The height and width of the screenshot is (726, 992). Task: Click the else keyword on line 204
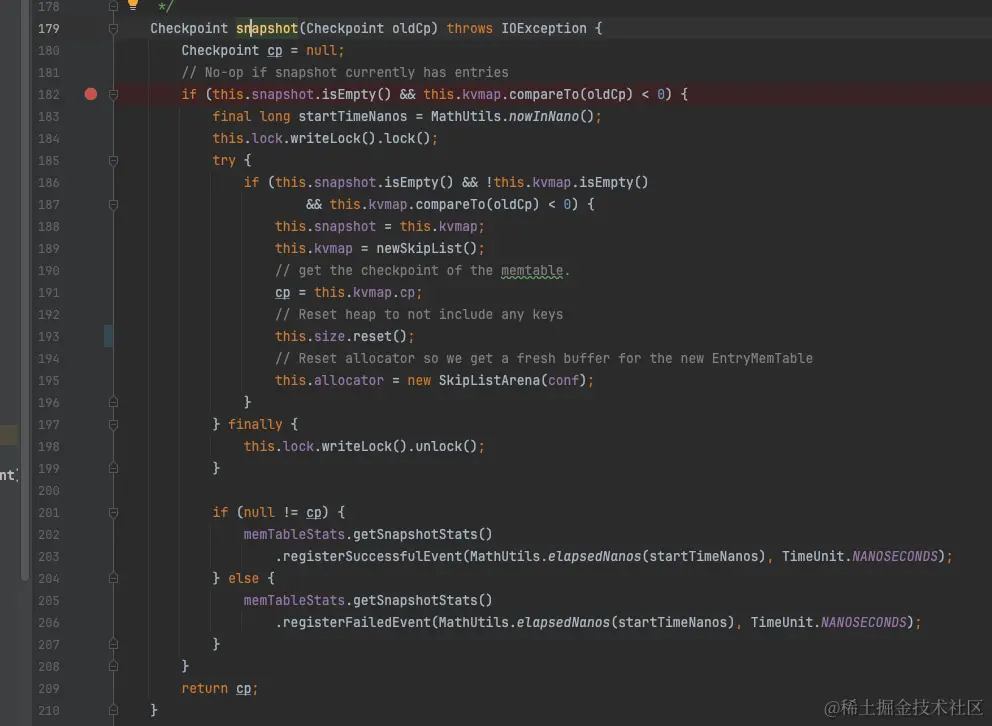tap(244, 578)
